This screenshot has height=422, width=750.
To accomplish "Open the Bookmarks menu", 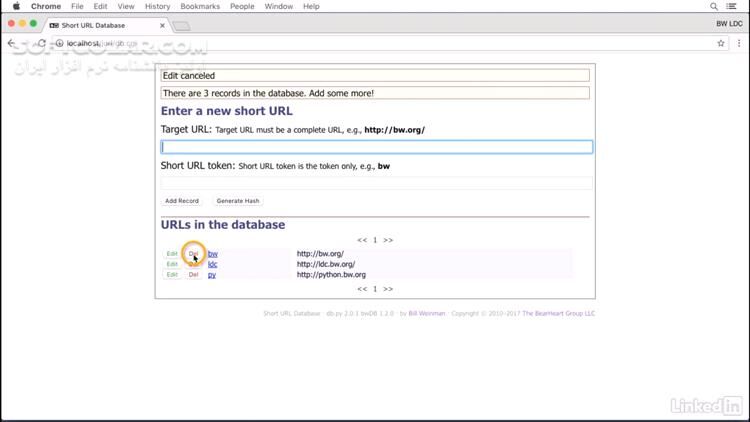I will point(199,6).
